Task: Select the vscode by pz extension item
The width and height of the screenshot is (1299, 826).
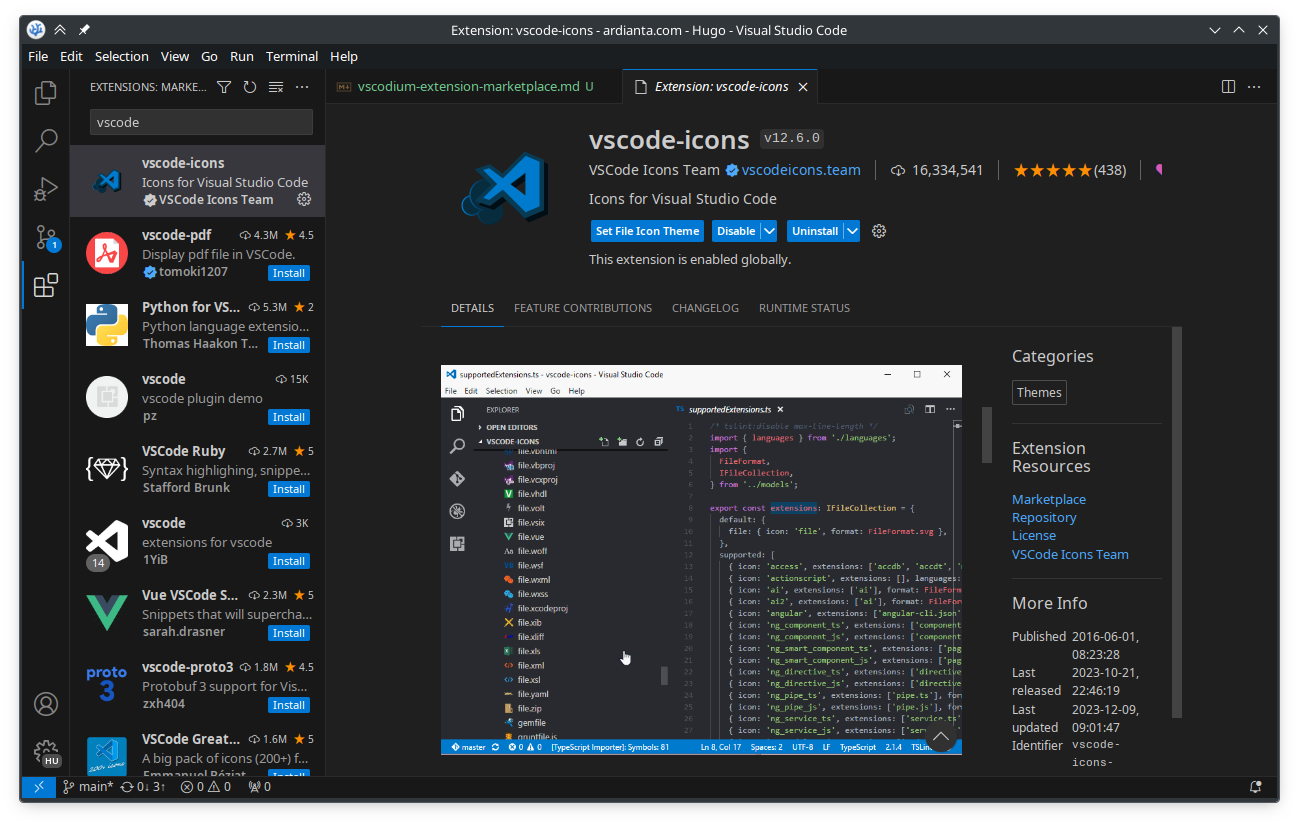Action: point(197,397)
